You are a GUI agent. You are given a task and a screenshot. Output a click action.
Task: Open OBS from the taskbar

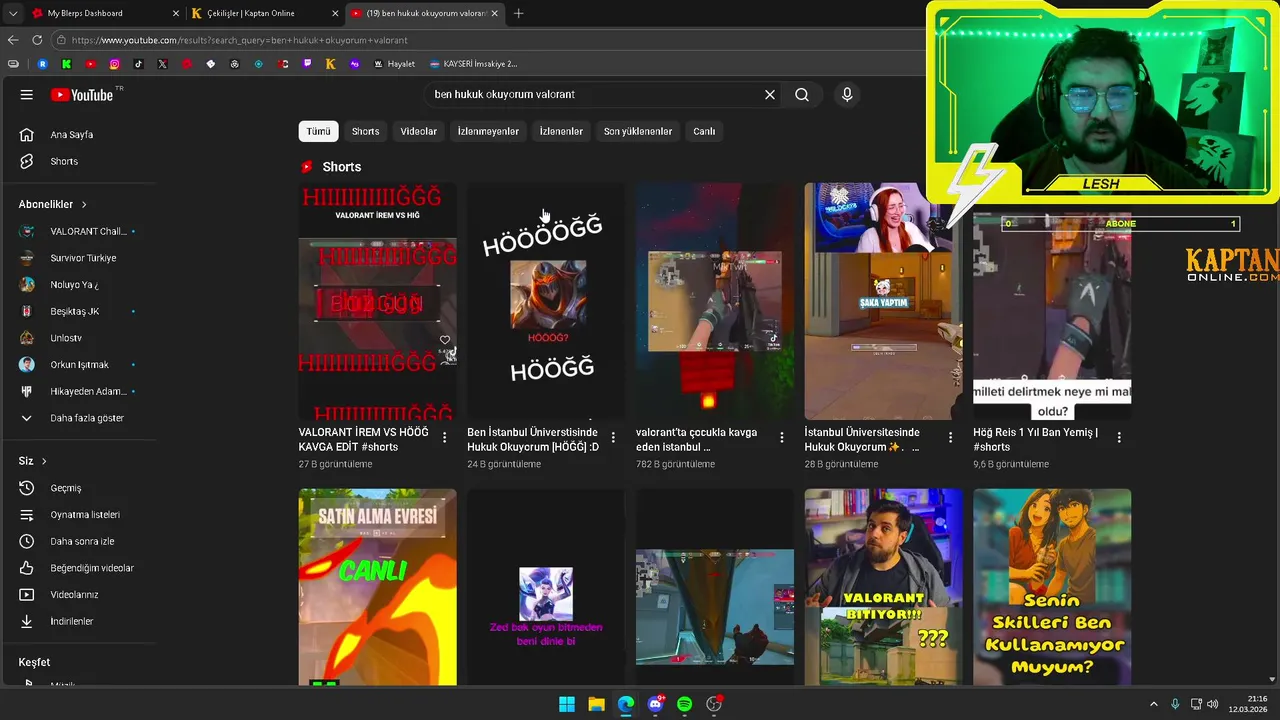coord(714,704)
